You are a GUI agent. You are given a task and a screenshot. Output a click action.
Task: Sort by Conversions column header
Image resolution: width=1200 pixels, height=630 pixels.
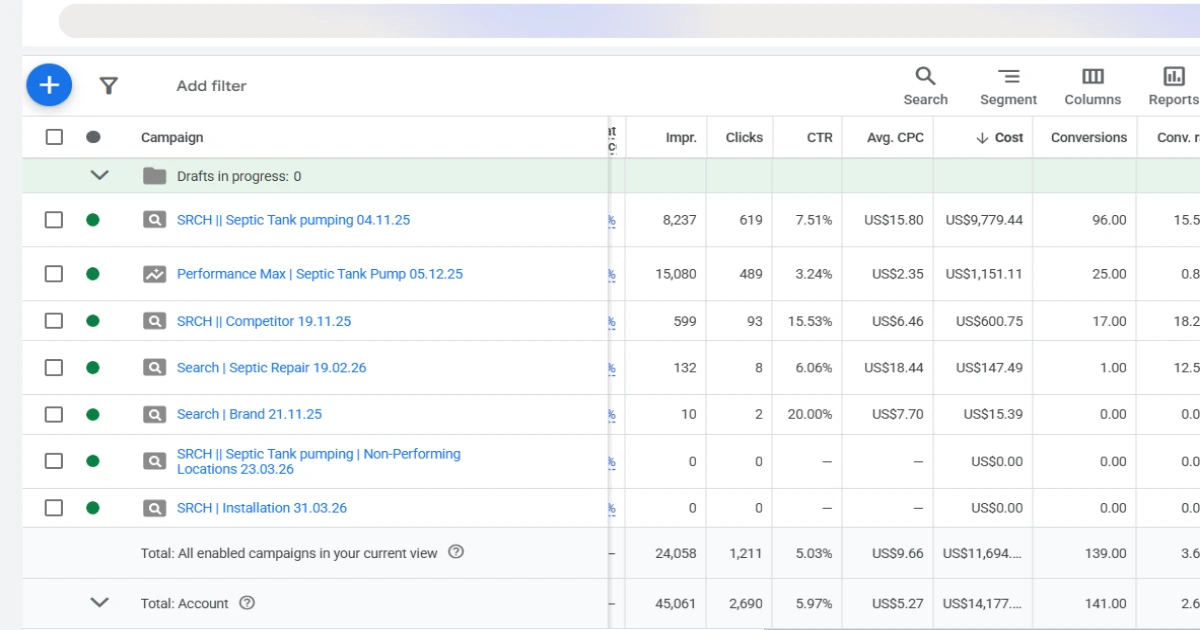tap(1089, 138)
